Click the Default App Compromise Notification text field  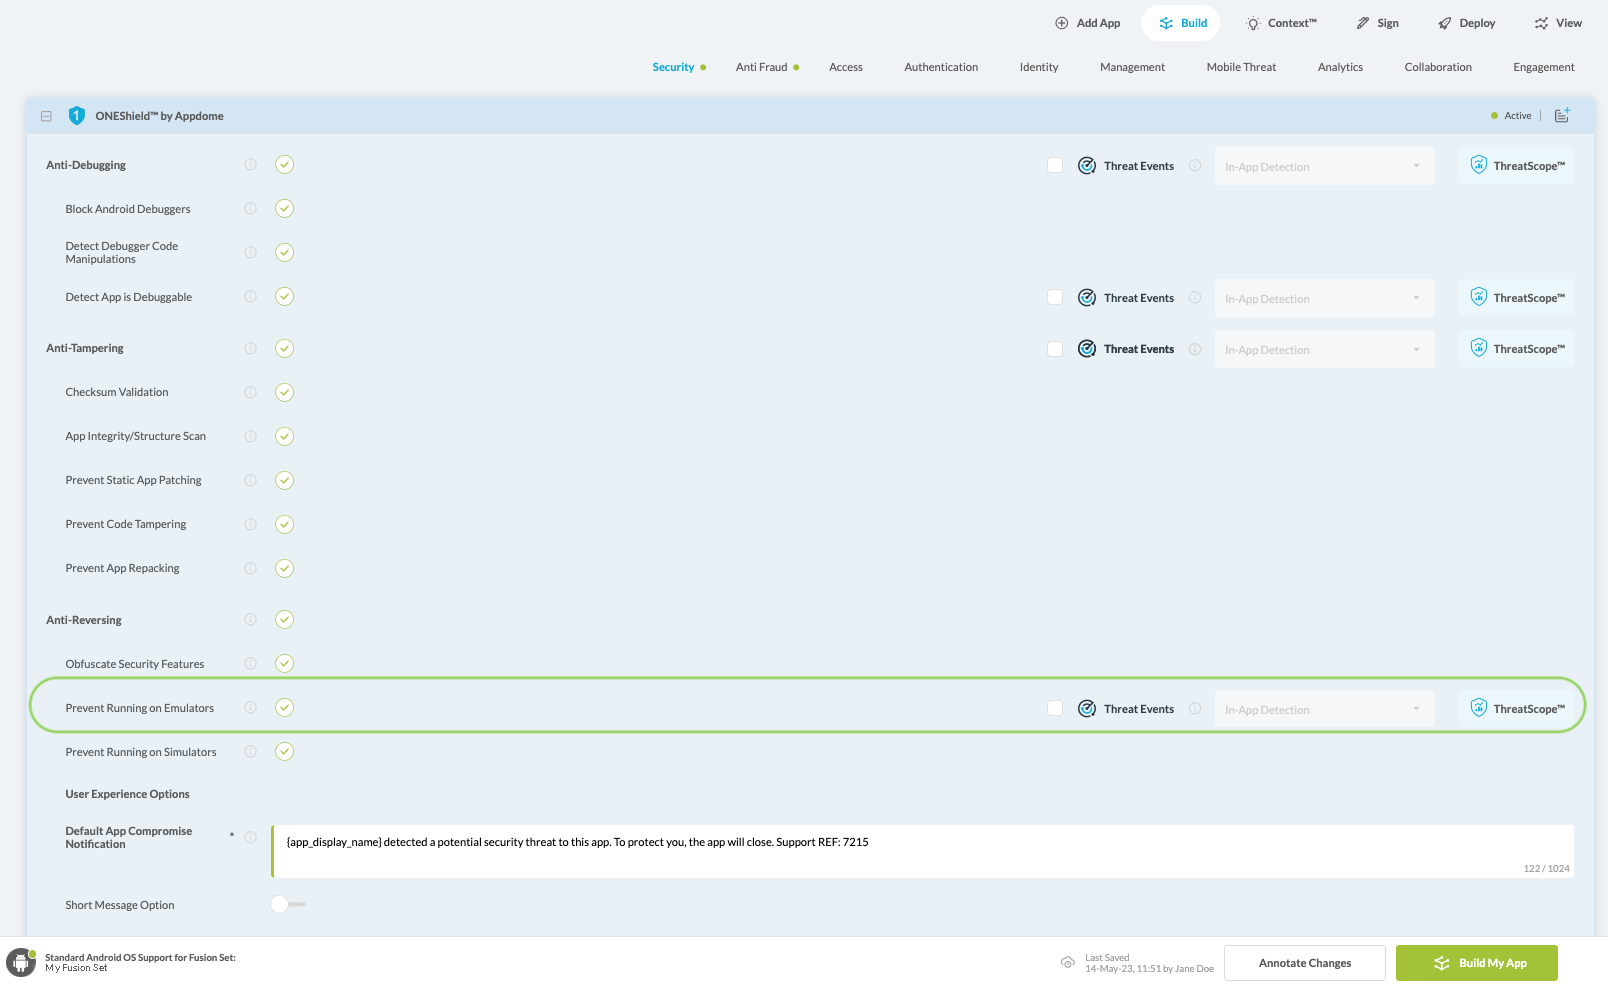(922, 851)
